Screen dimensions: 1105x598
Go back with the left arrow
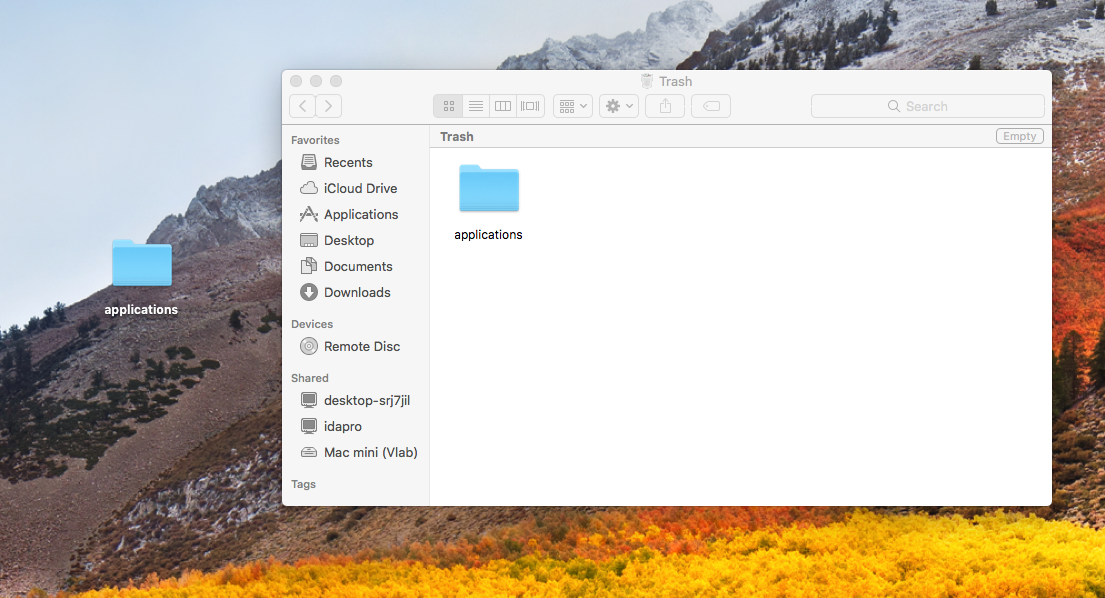[x=302, y=106]
